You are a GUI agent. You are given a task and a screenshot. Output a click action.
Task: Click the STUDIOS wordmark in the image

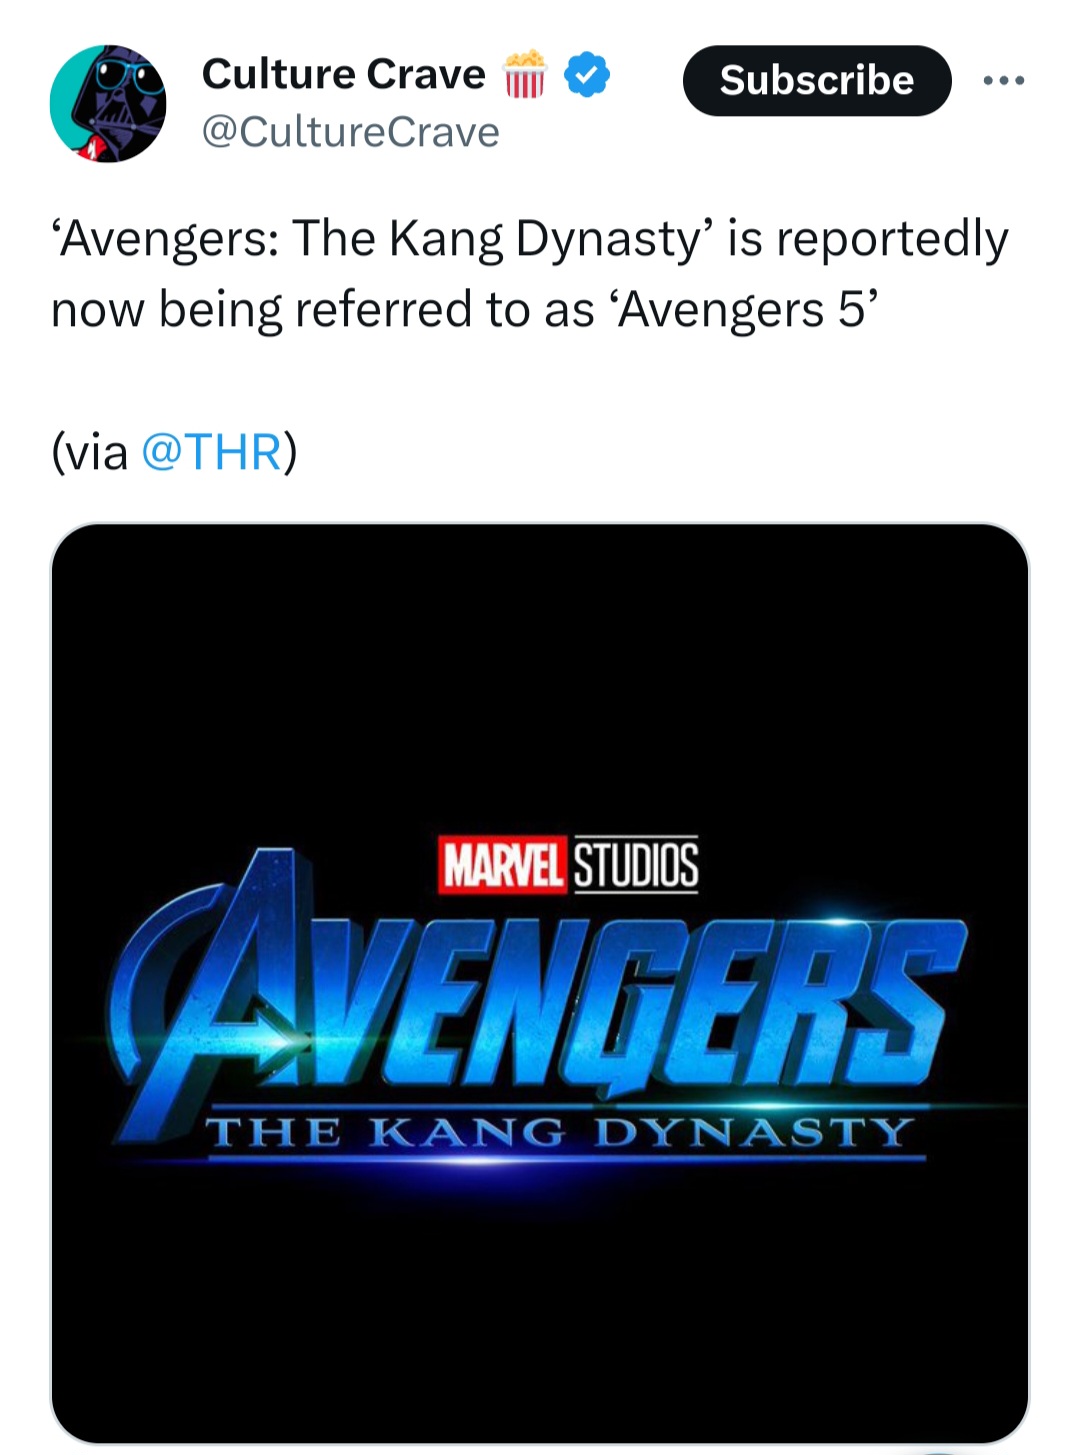(x=635, y=865)
